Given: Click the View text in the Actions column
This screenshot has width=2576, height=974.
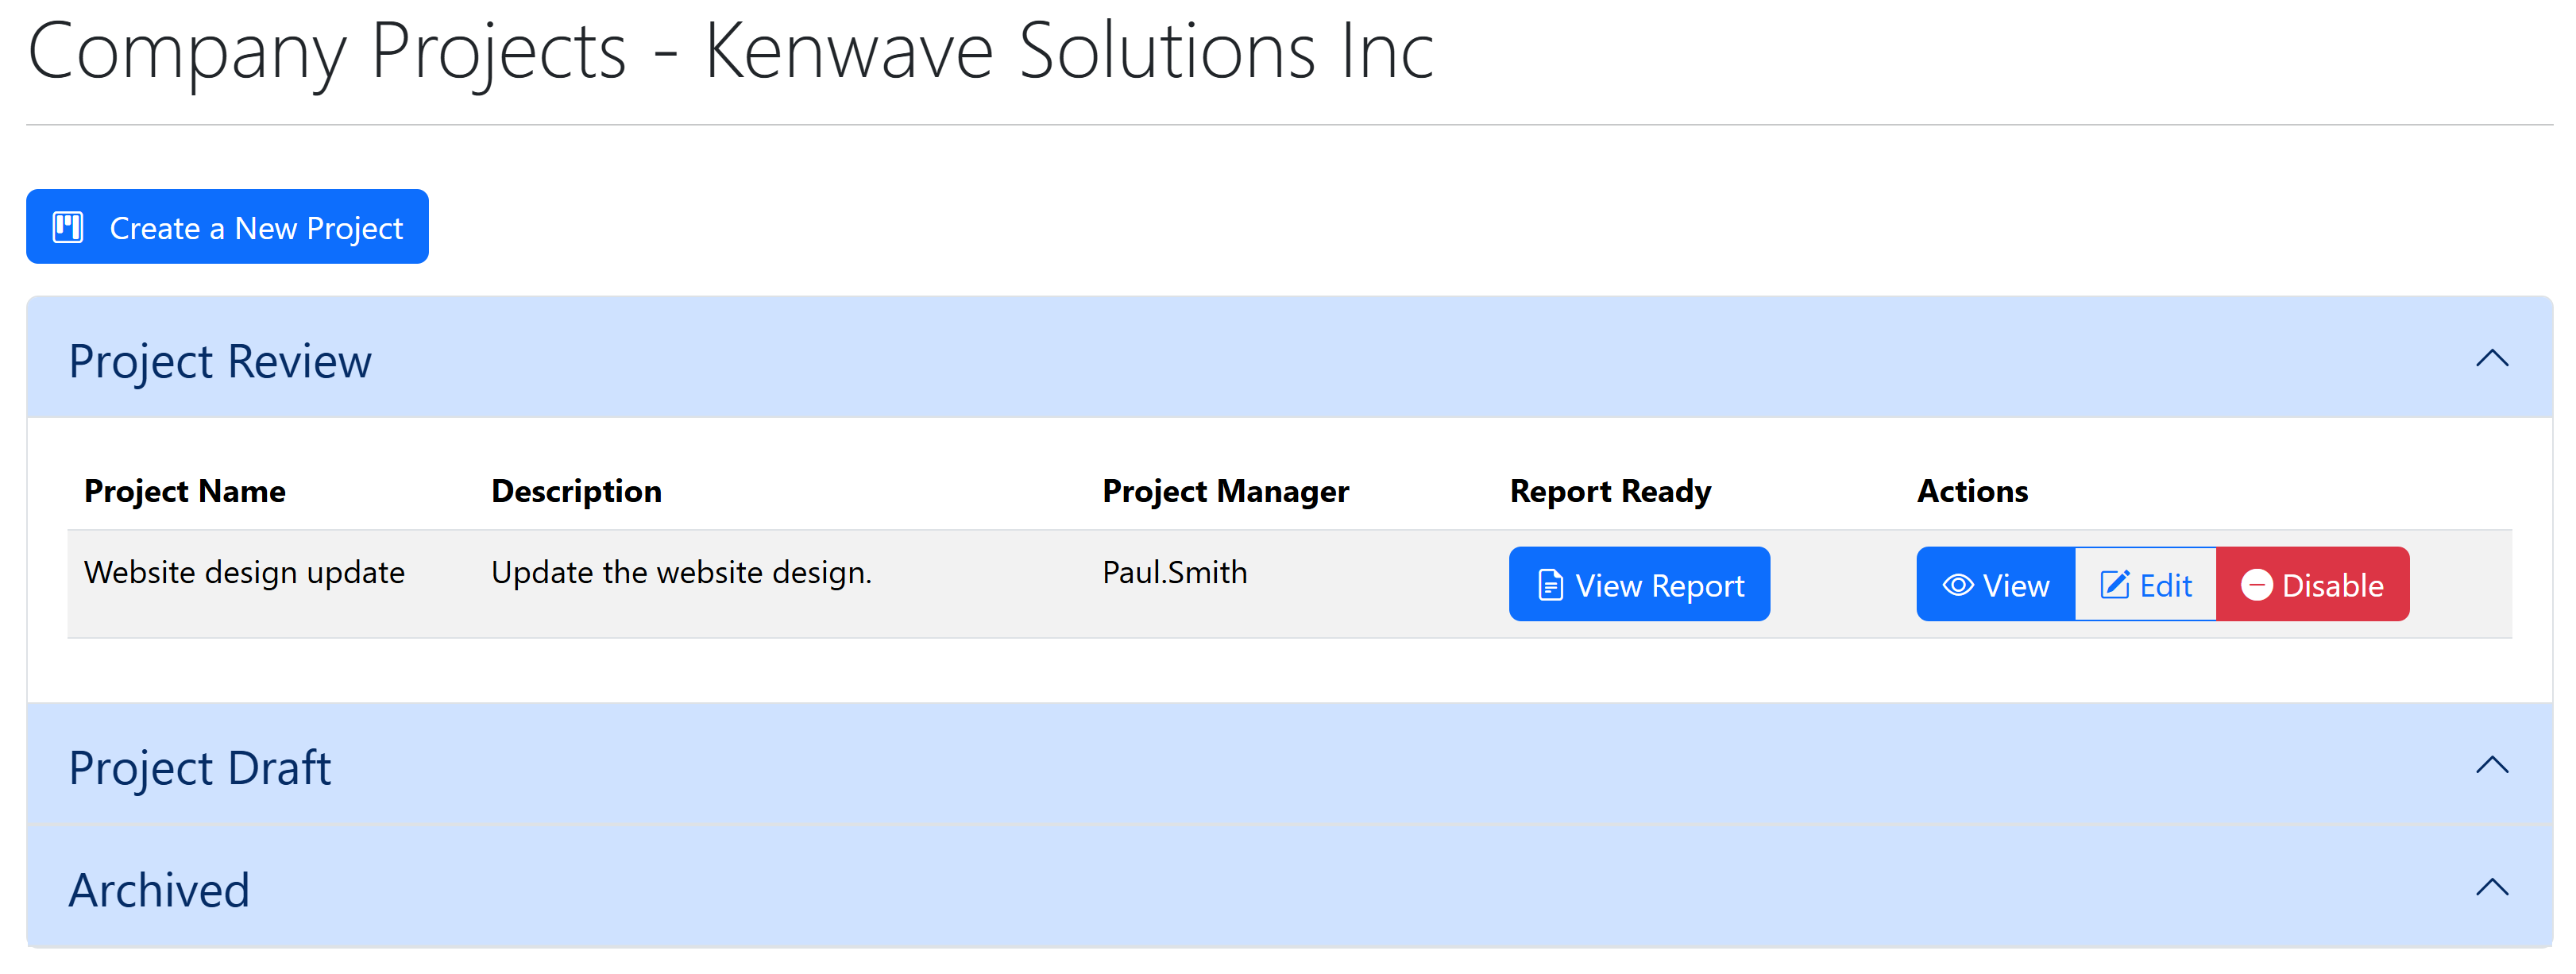Looking at the screenshot, I should click(2015, 585).
